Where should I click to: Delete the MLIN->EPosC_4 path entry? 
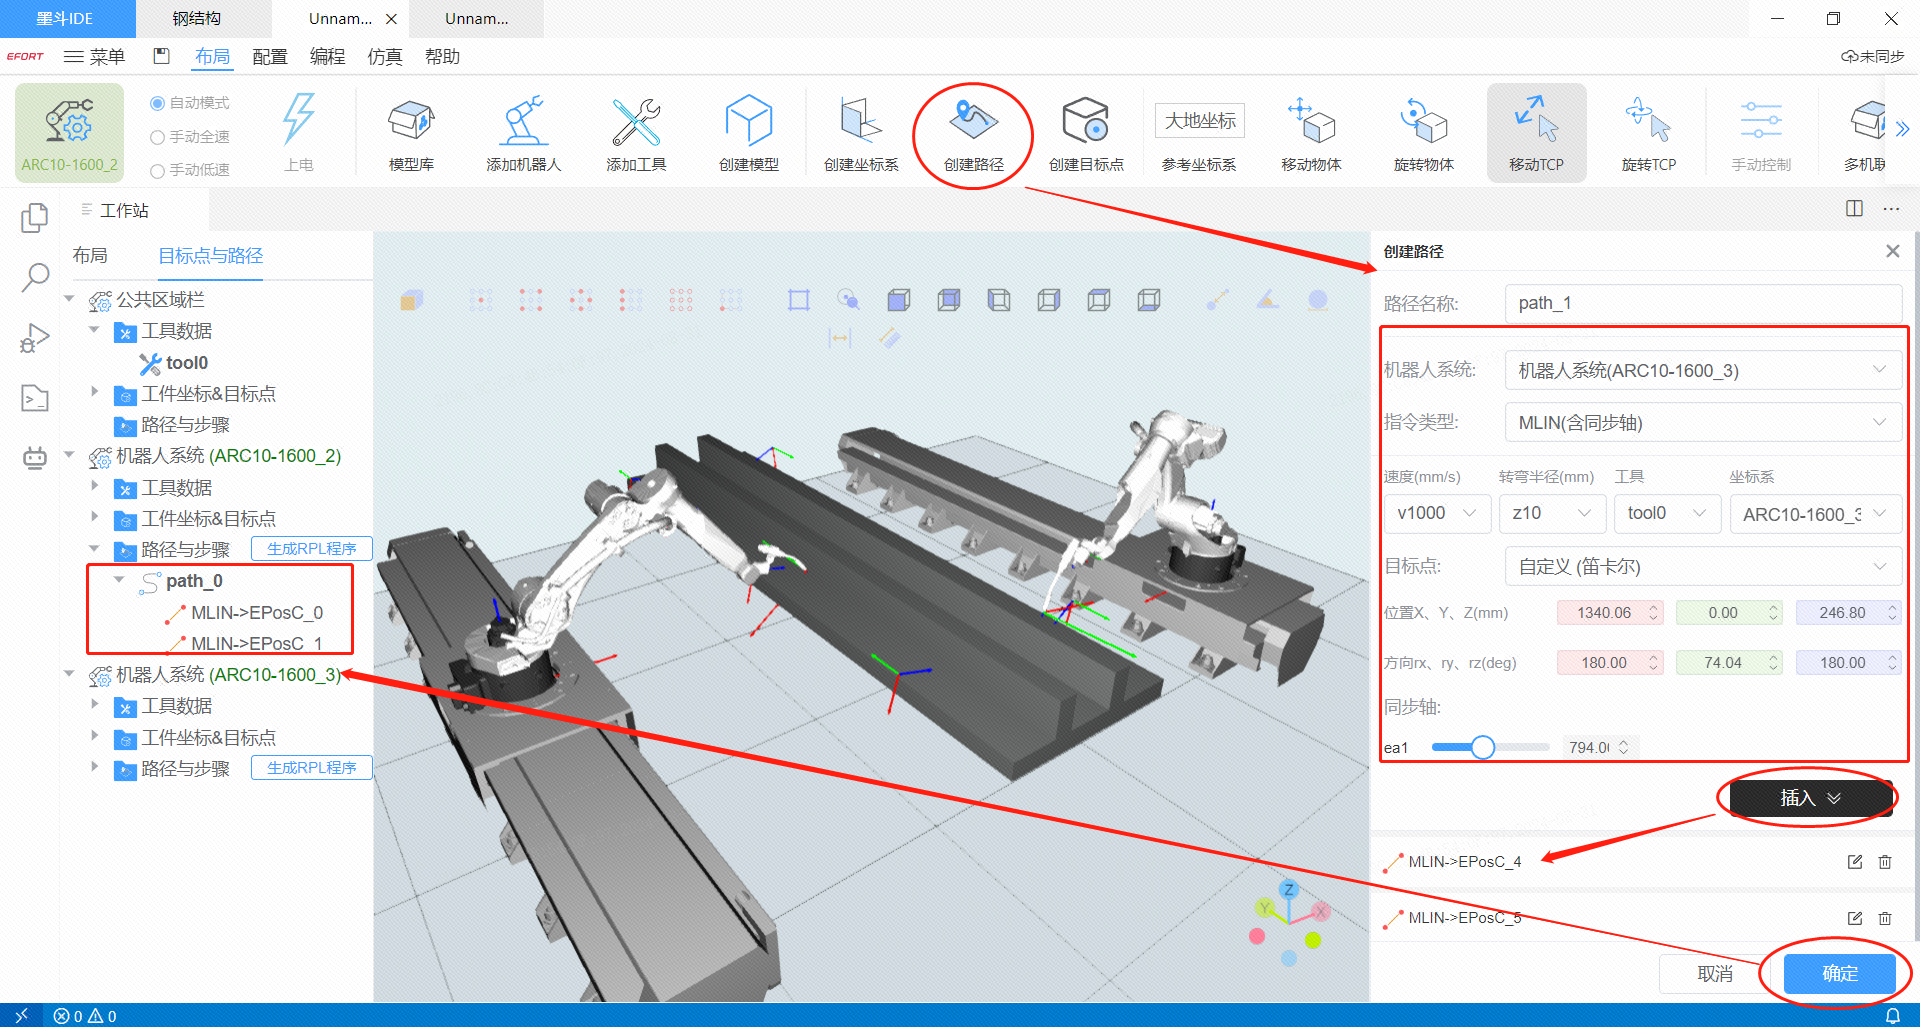point(1885,862)
